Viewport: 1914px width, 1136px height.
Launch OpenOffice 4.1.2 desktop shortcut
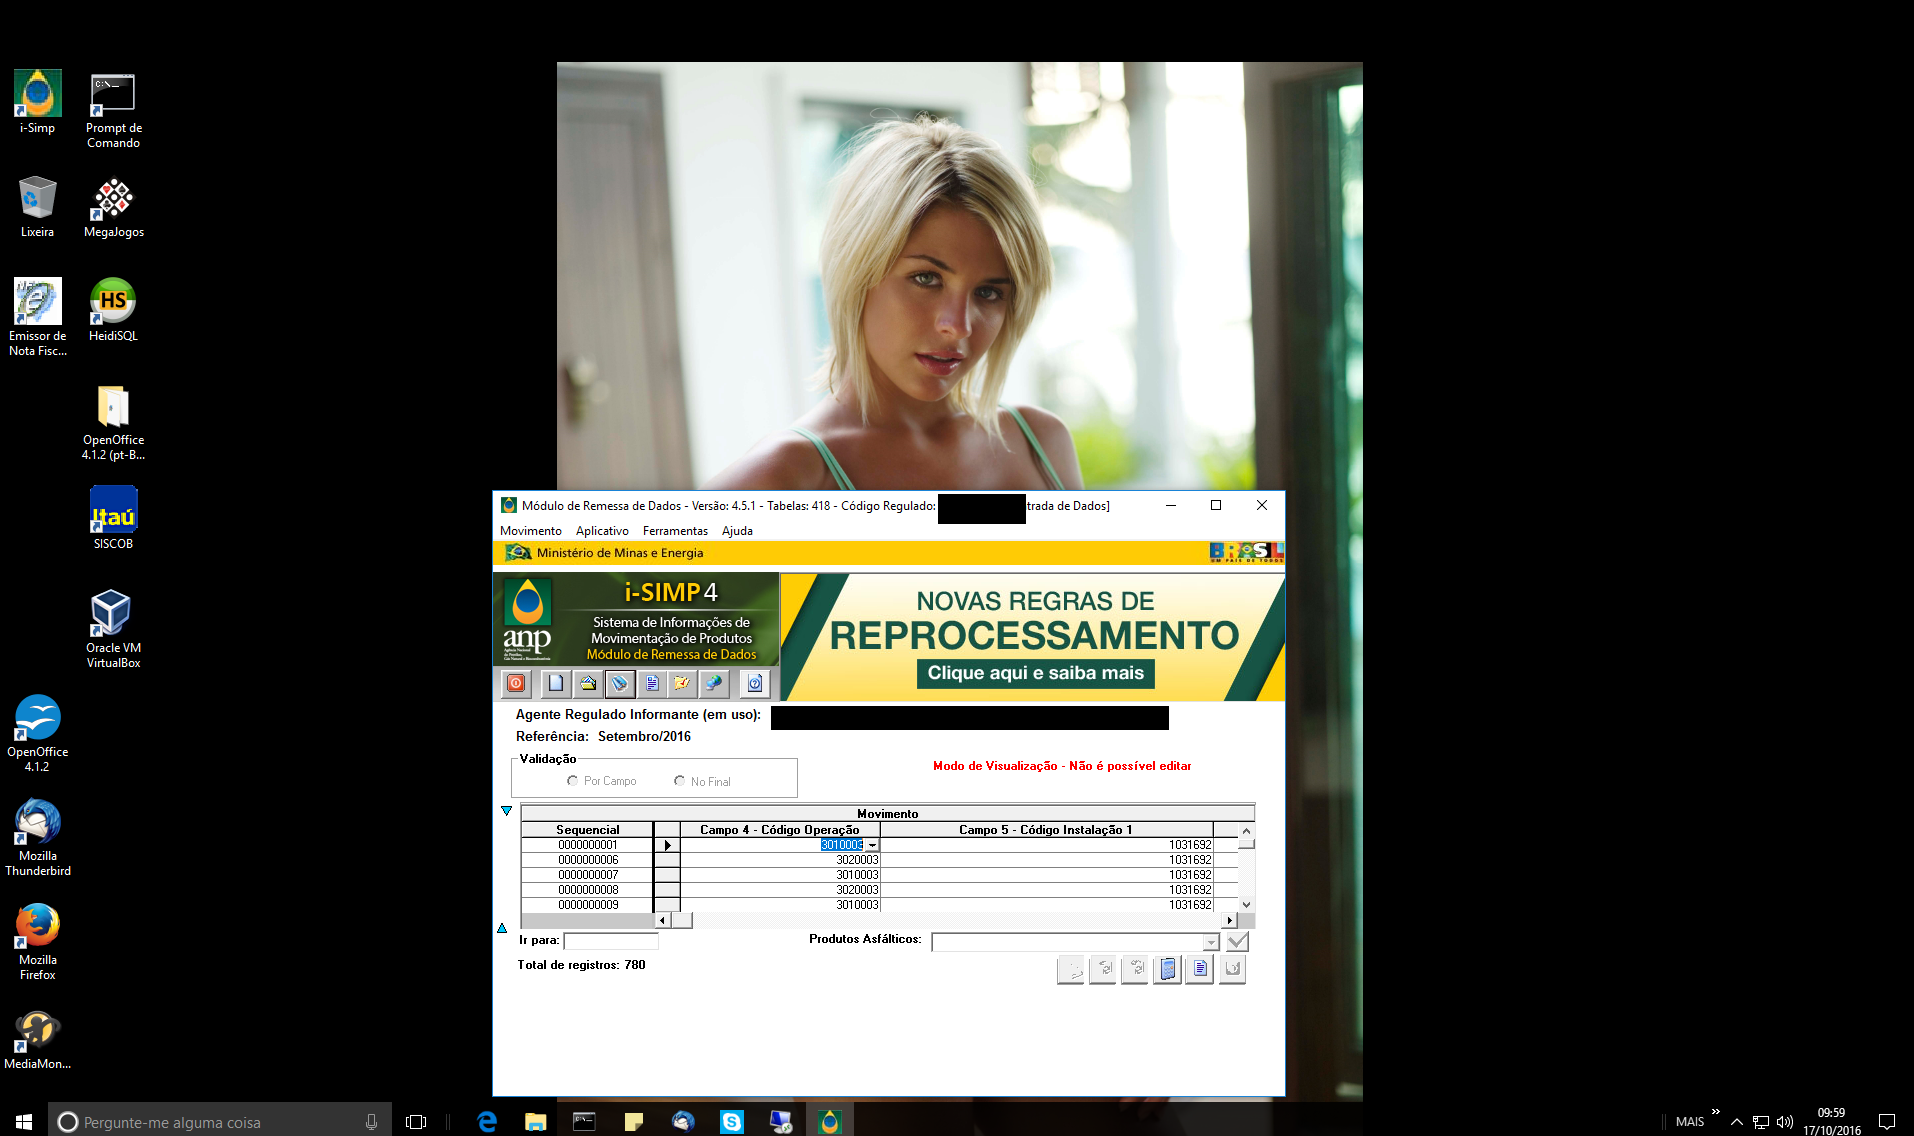38,734
